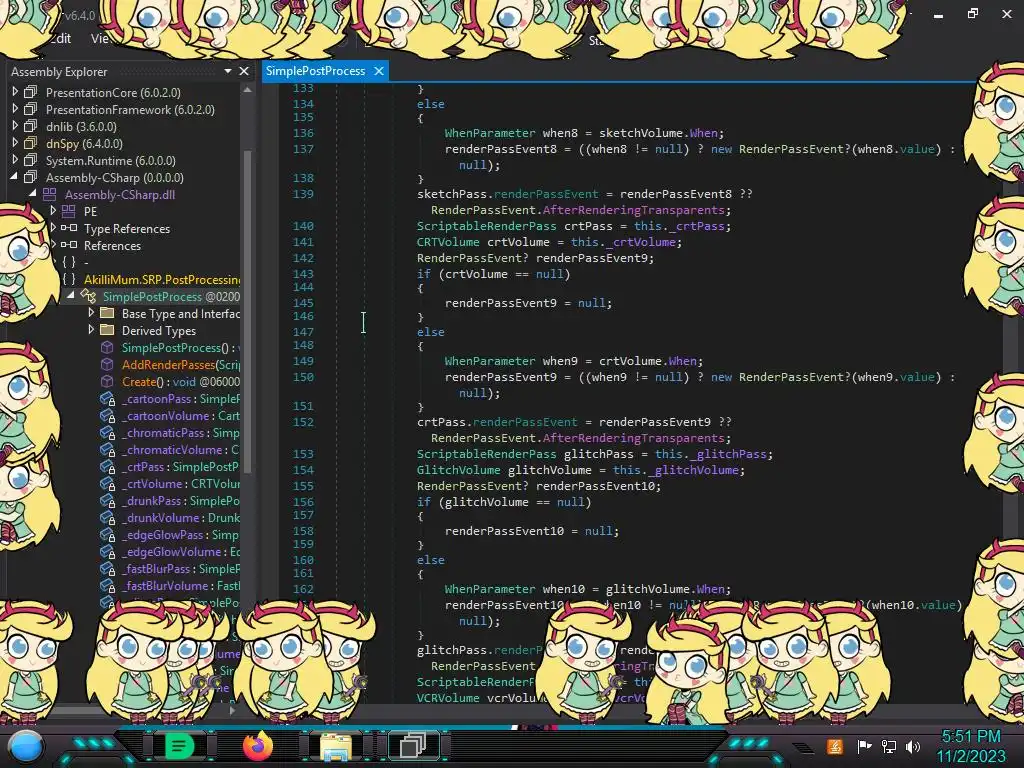
Task: Click the PresentationCore assembly icon
Action: 30,92
